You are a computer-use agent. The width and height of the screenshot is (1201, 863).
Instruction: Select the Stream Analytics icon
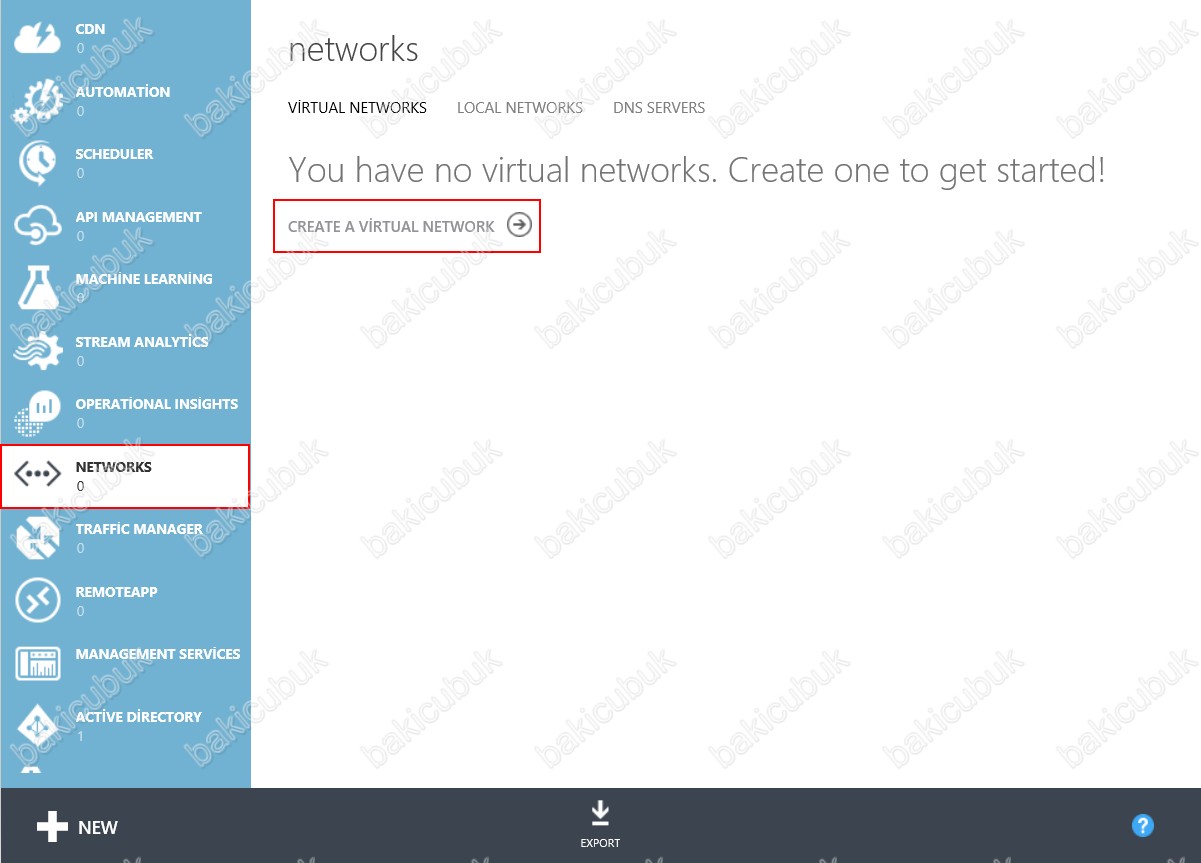pyautogui.click(x=38, y=350)
